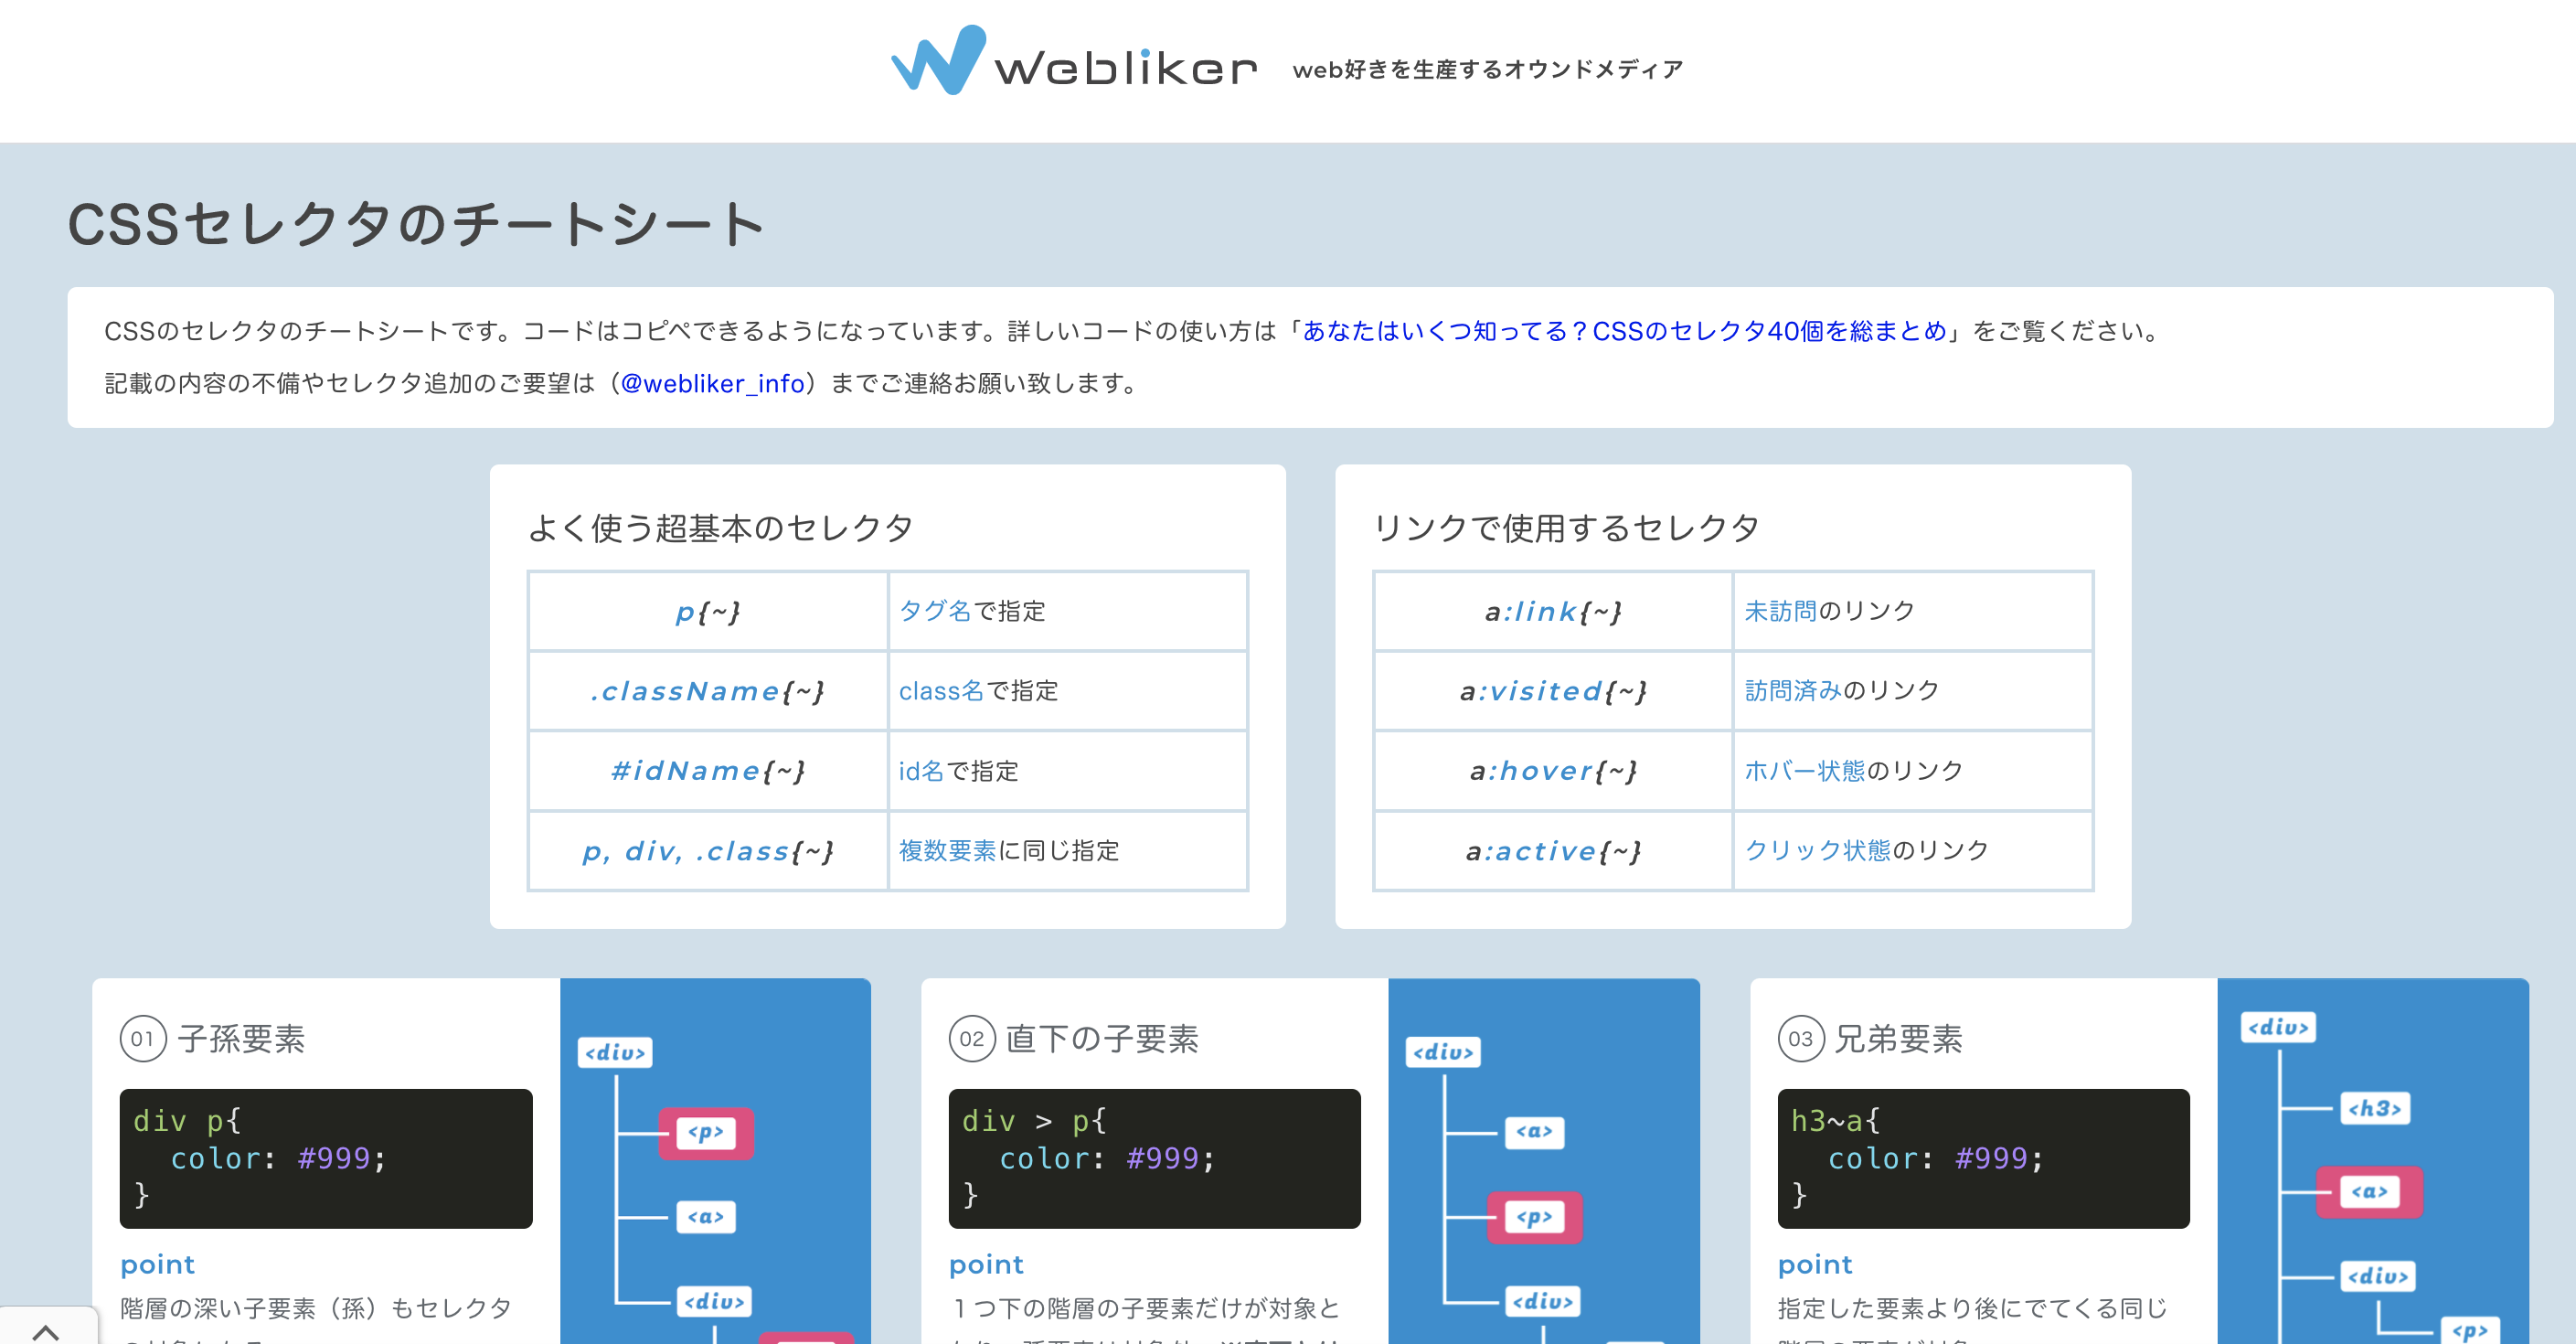Click the .className{~} selector cell
Viewport: 2576px width, 1344px height.
click(707, 691)
